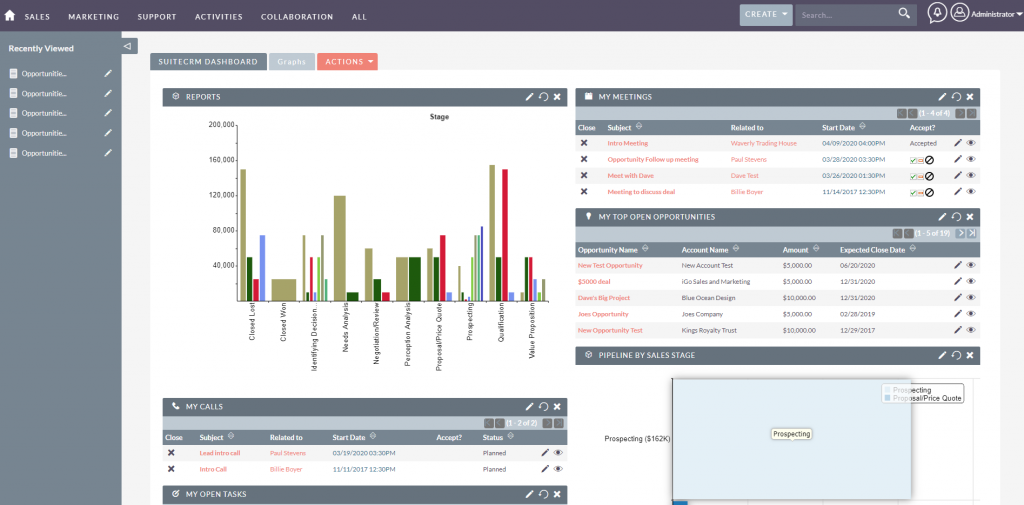Remove the Reports dashlet
1024x505 pixels.
coord(557,97)
